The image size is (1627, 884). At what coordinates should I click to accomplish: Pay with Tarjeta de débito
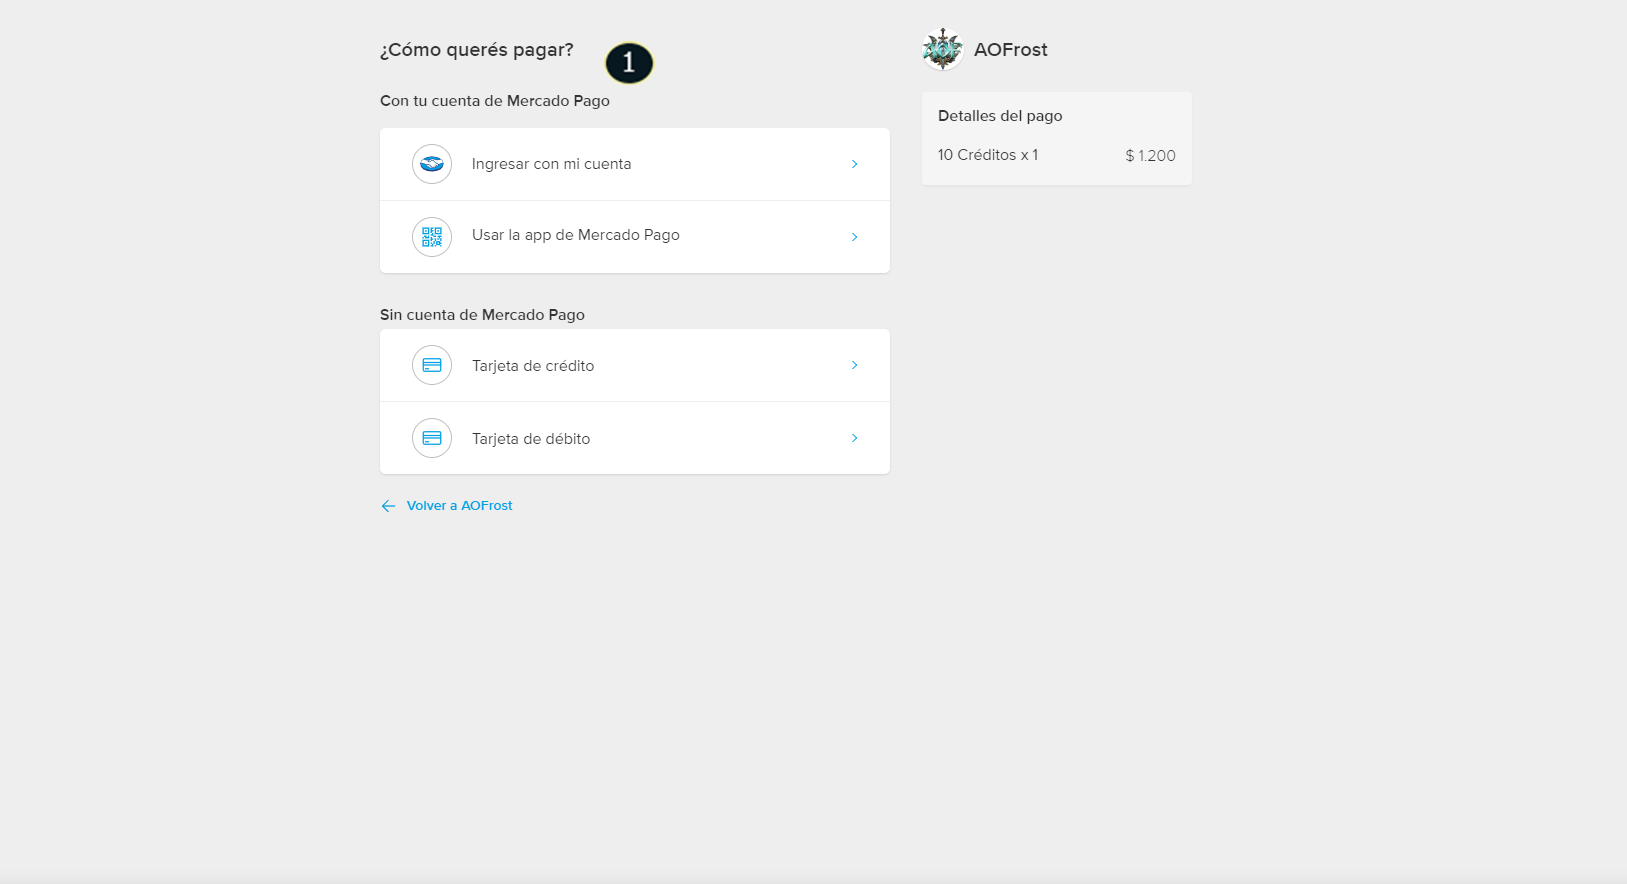635,438
